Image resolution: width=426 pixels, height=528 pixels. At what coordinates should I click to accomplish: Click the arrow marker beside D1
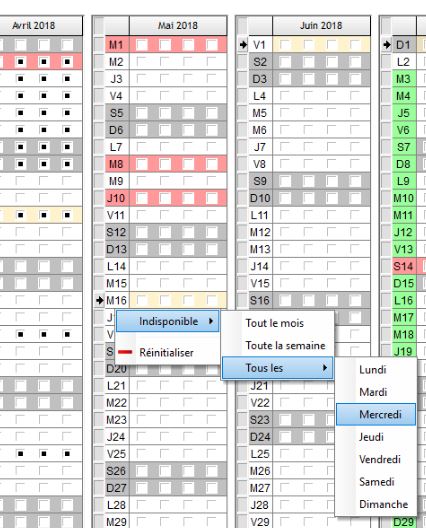point(387,44)
